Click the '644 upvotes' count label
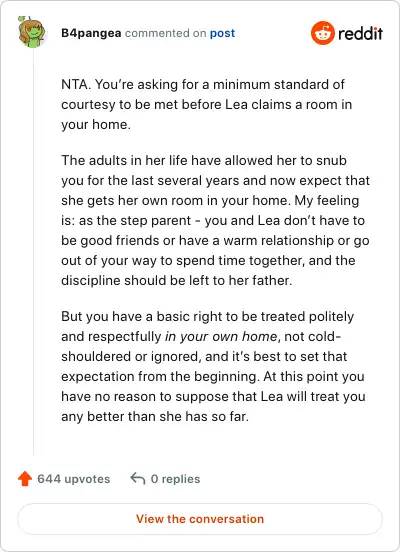Image resolution: width=400 pixels, height=552 pixels. tap(74, 479)
